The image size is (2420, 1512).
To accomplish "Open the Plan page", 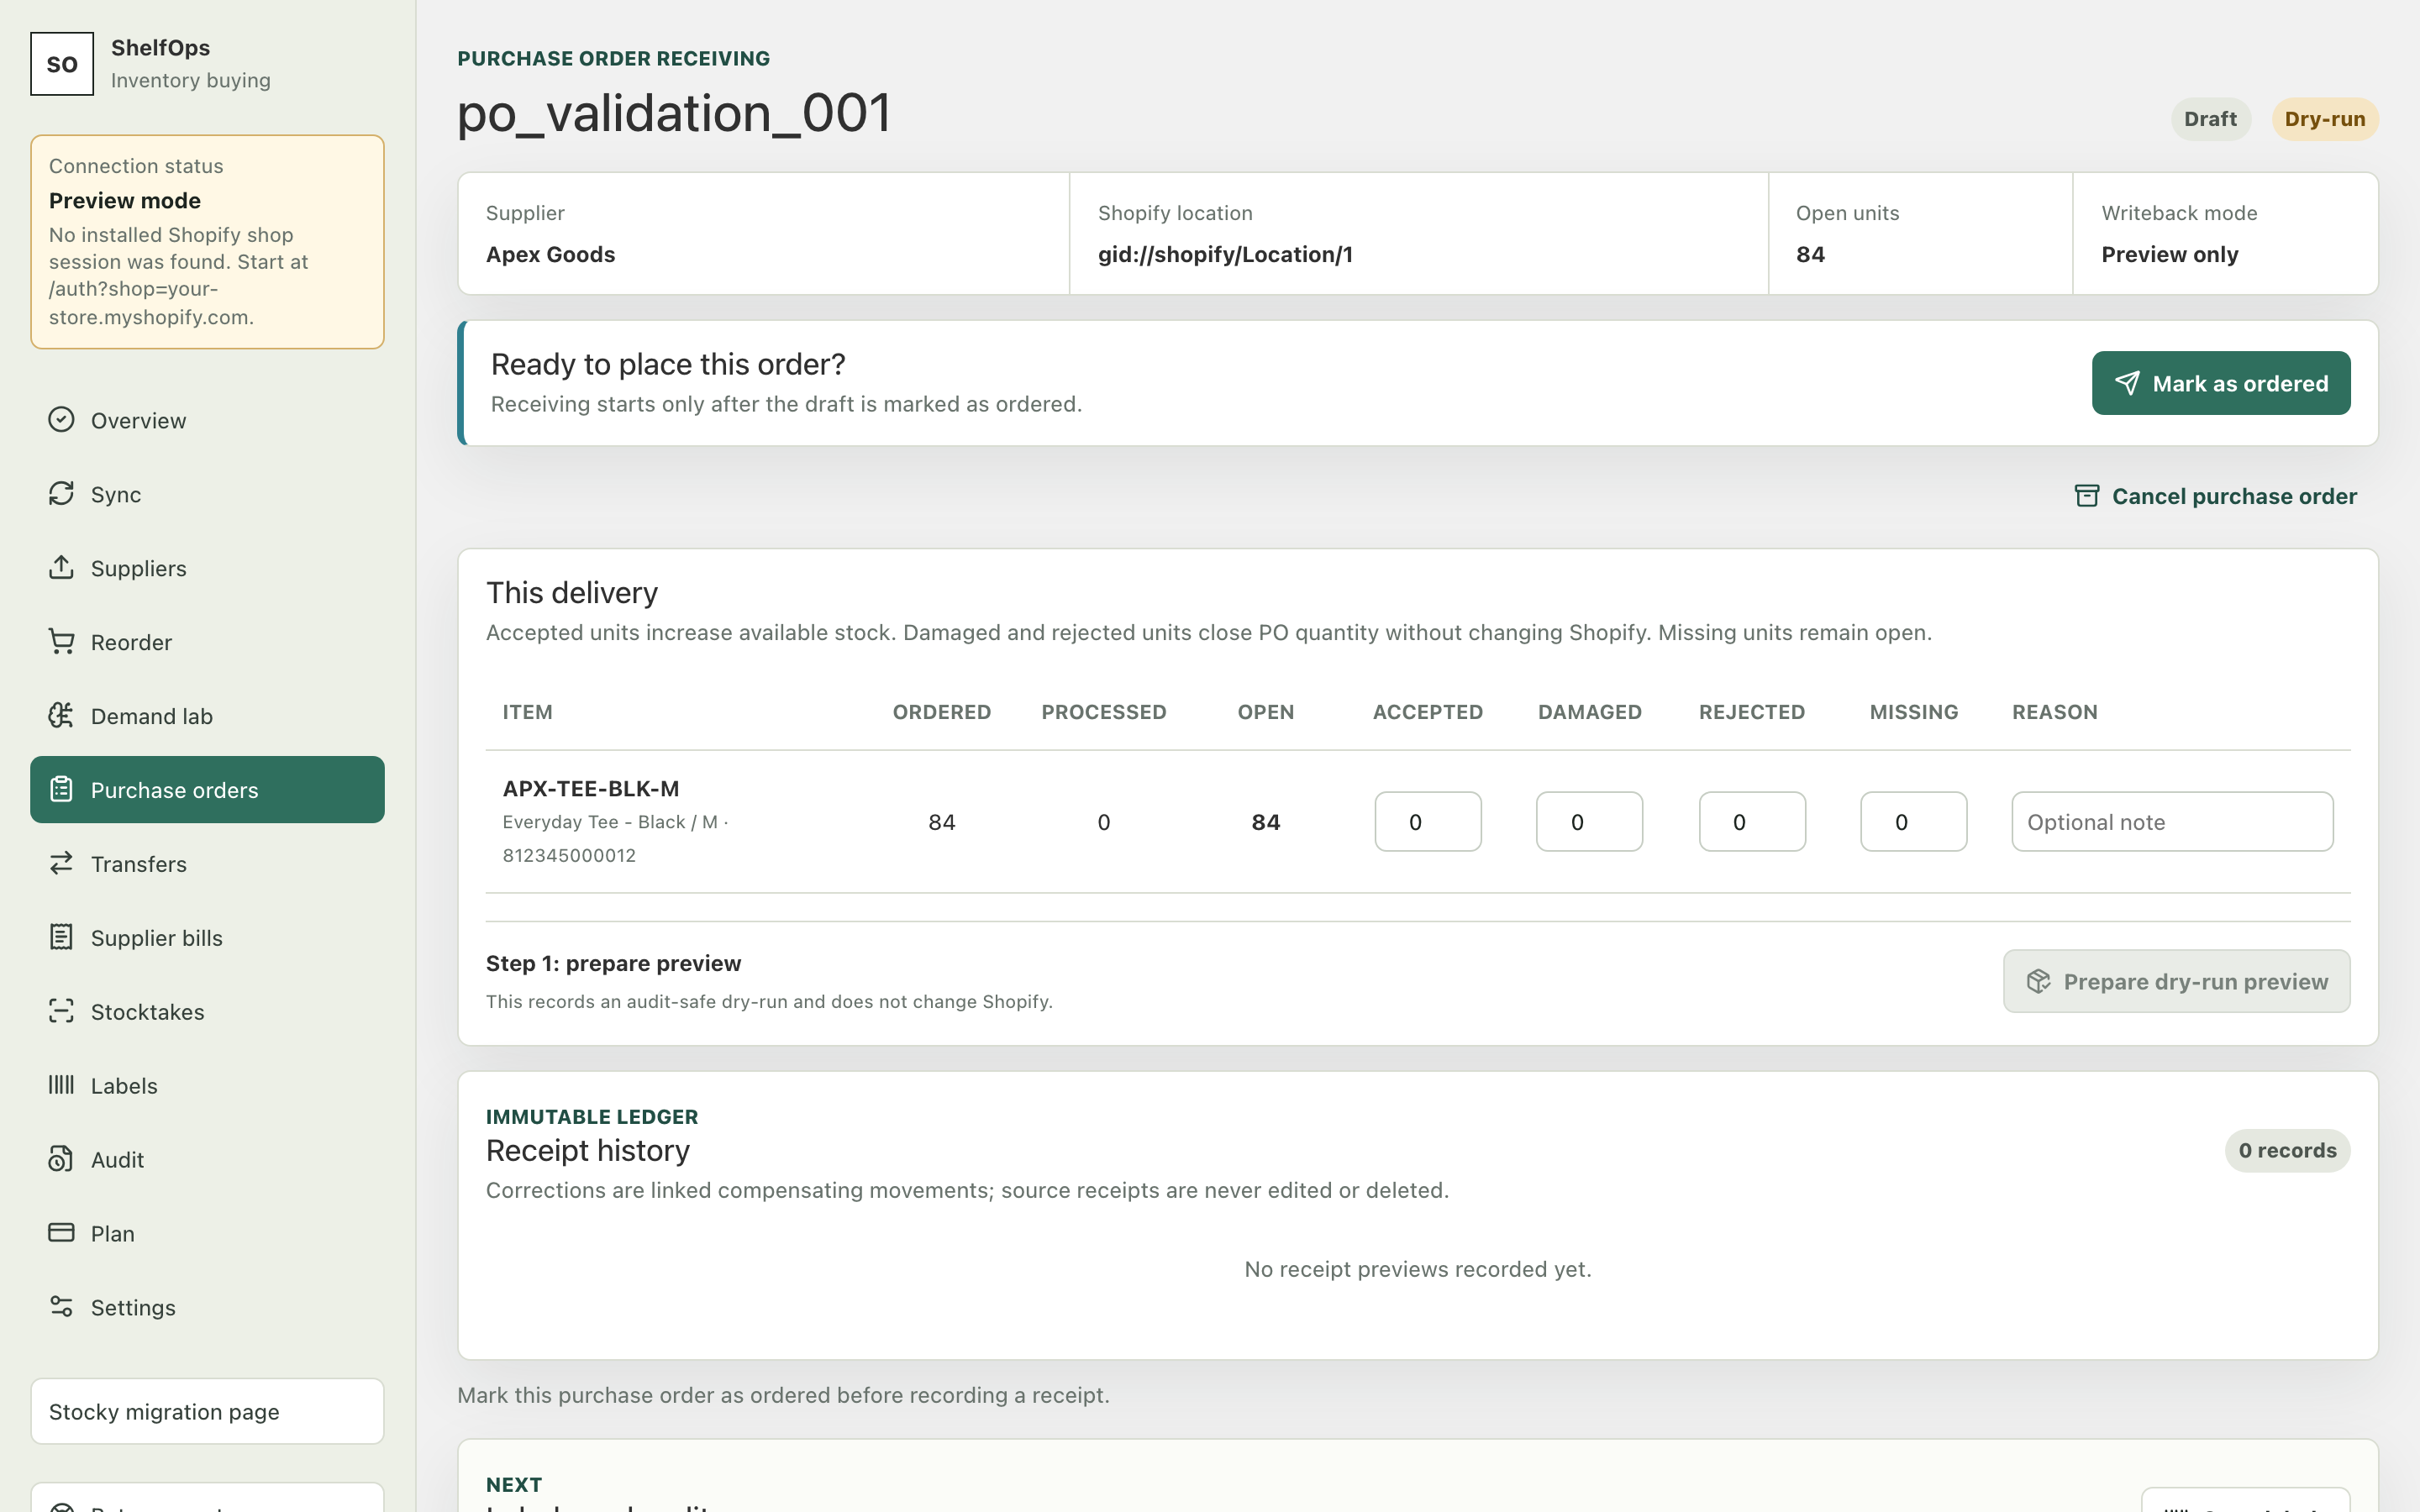I will [x=207, y=1234].
